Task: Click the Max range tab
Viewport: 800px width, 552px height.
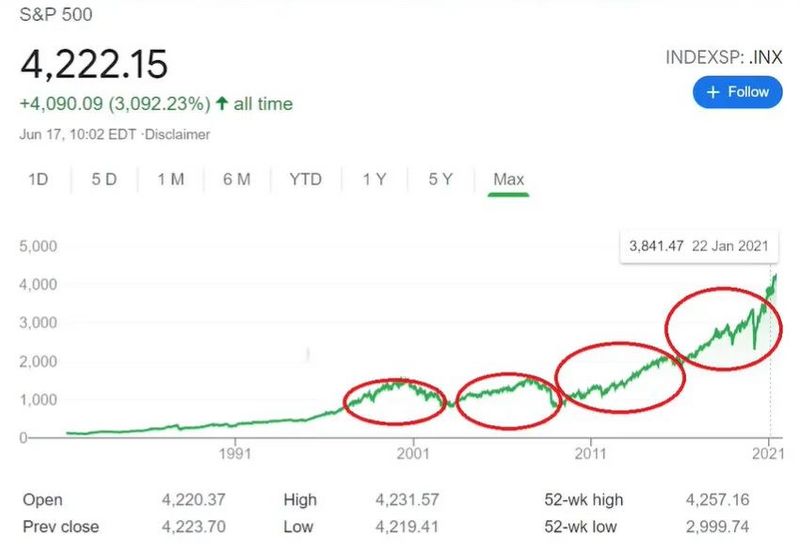Action: (508, 179)
